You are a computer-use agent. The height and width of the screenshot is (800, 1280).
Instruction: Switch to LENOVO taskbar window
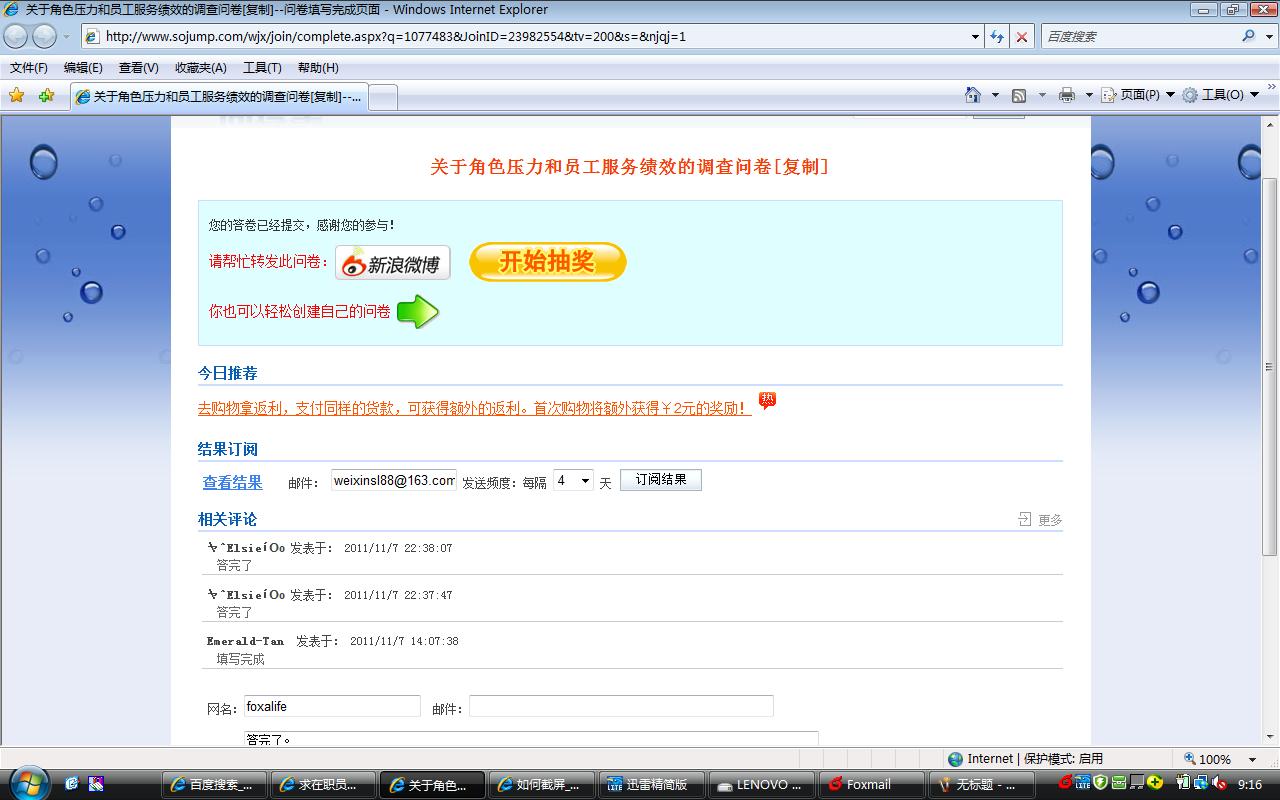point(761,784)
